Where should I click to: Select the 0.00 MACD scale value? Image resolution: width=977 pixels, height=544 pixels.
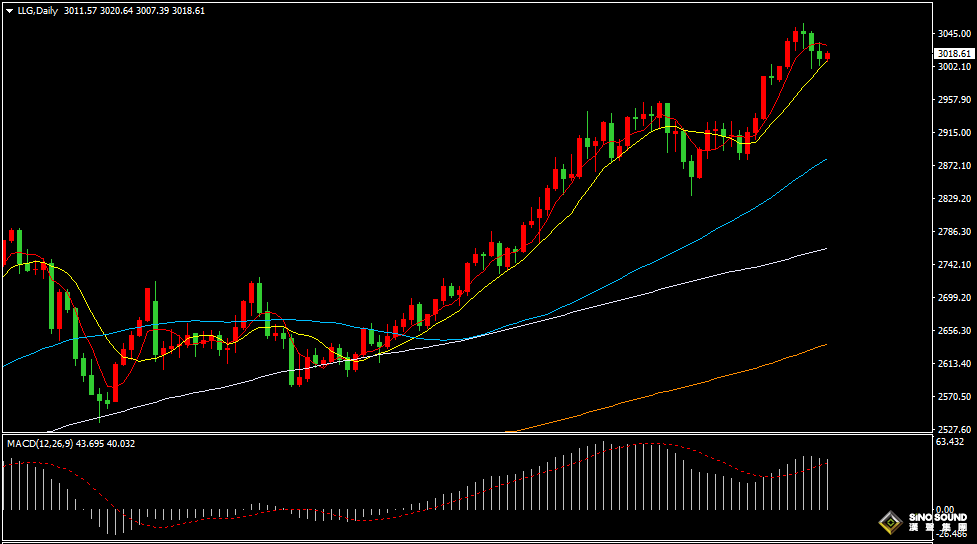[x=945, y=510]
